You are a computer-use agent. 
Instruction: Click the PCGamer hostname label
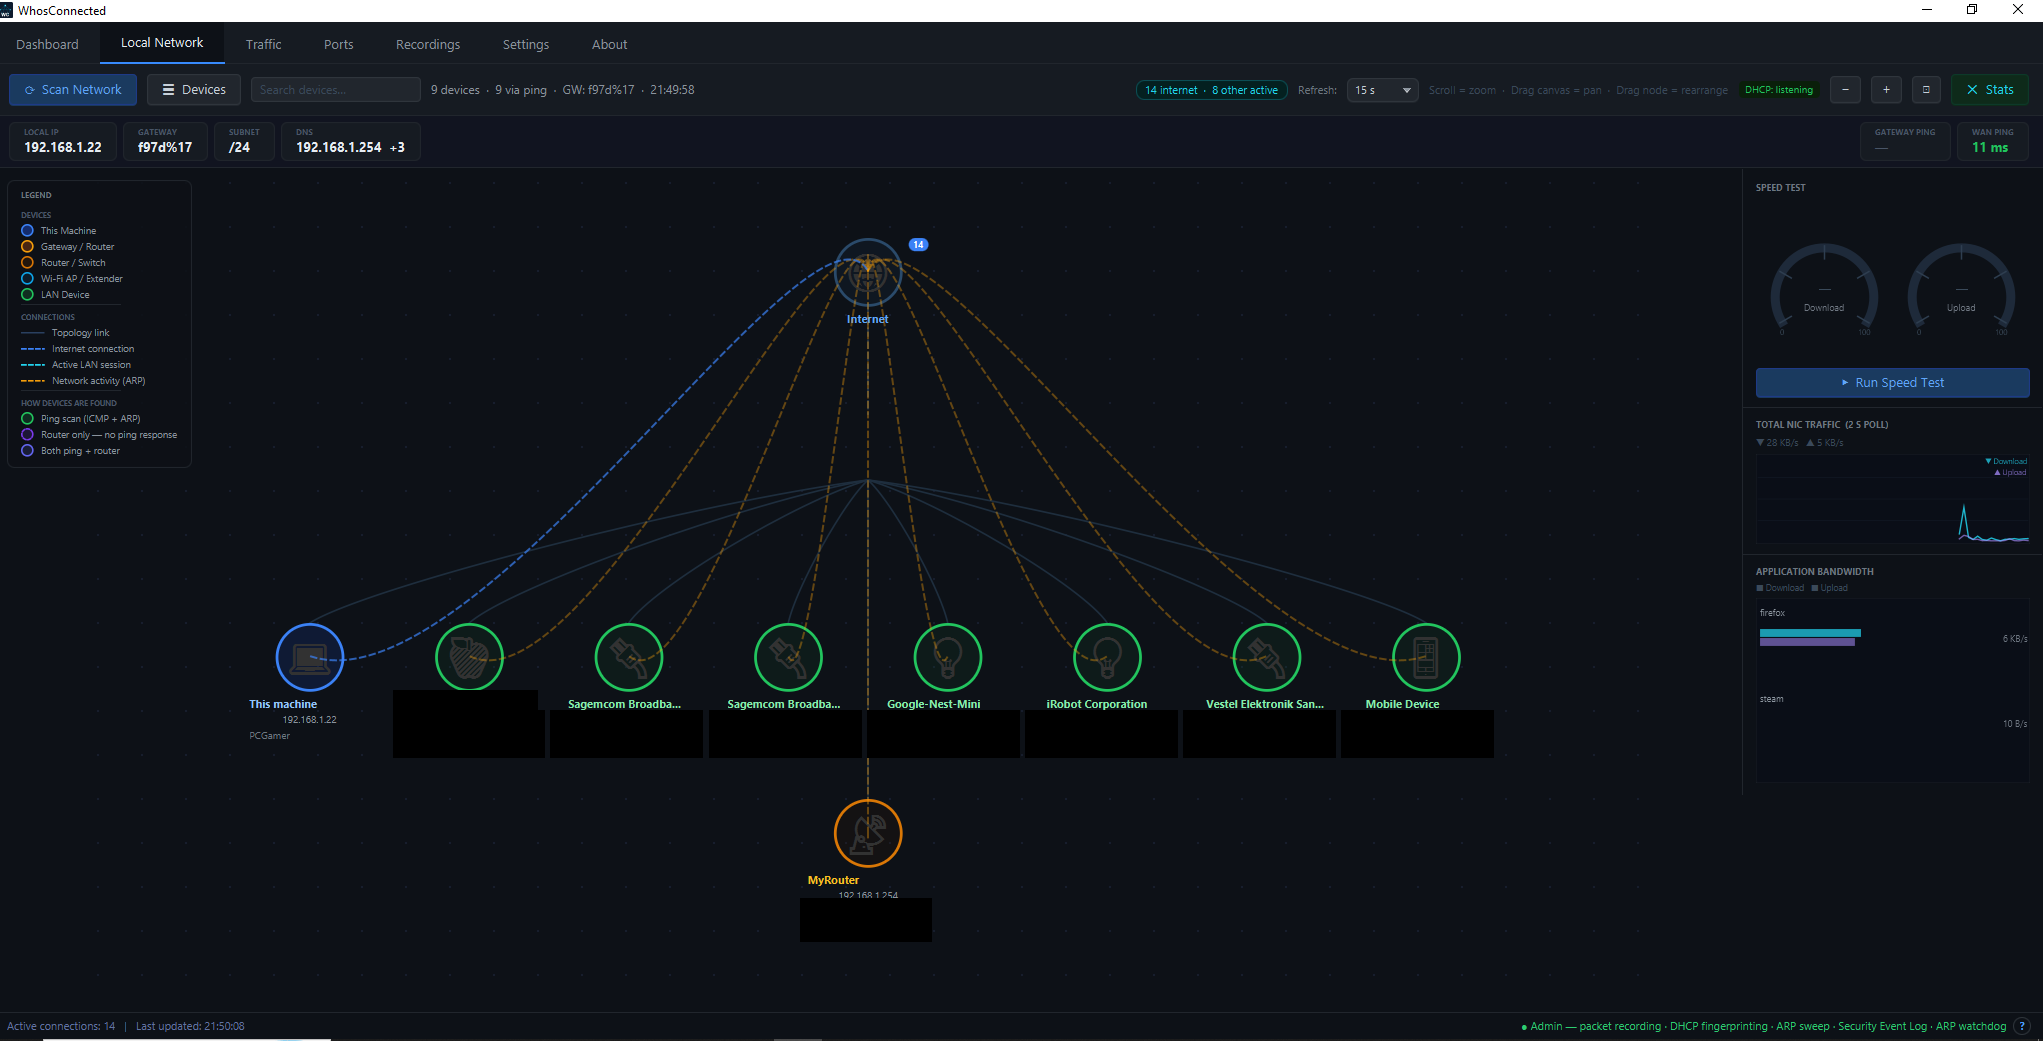[270, 736]
